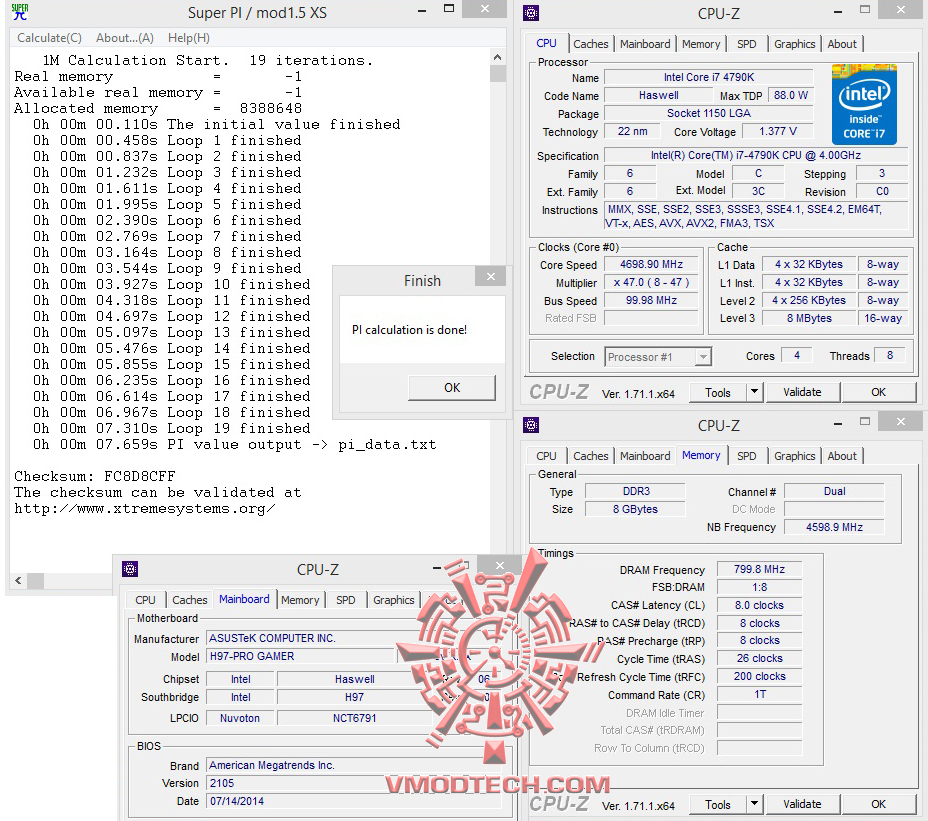
Task: Click the DRAM Frequency 799.8 MHz value
Action: pyautogui.click(x=759, y=569)
